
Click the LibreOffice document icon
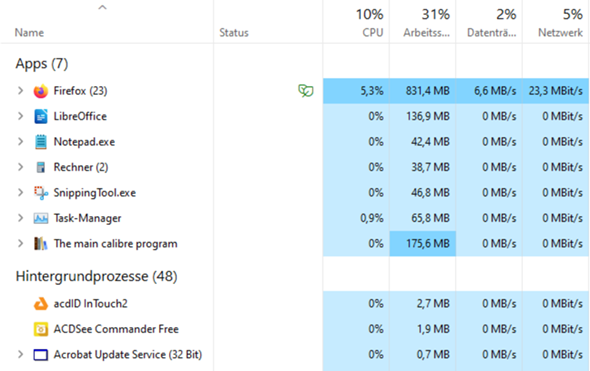[41, 117]
